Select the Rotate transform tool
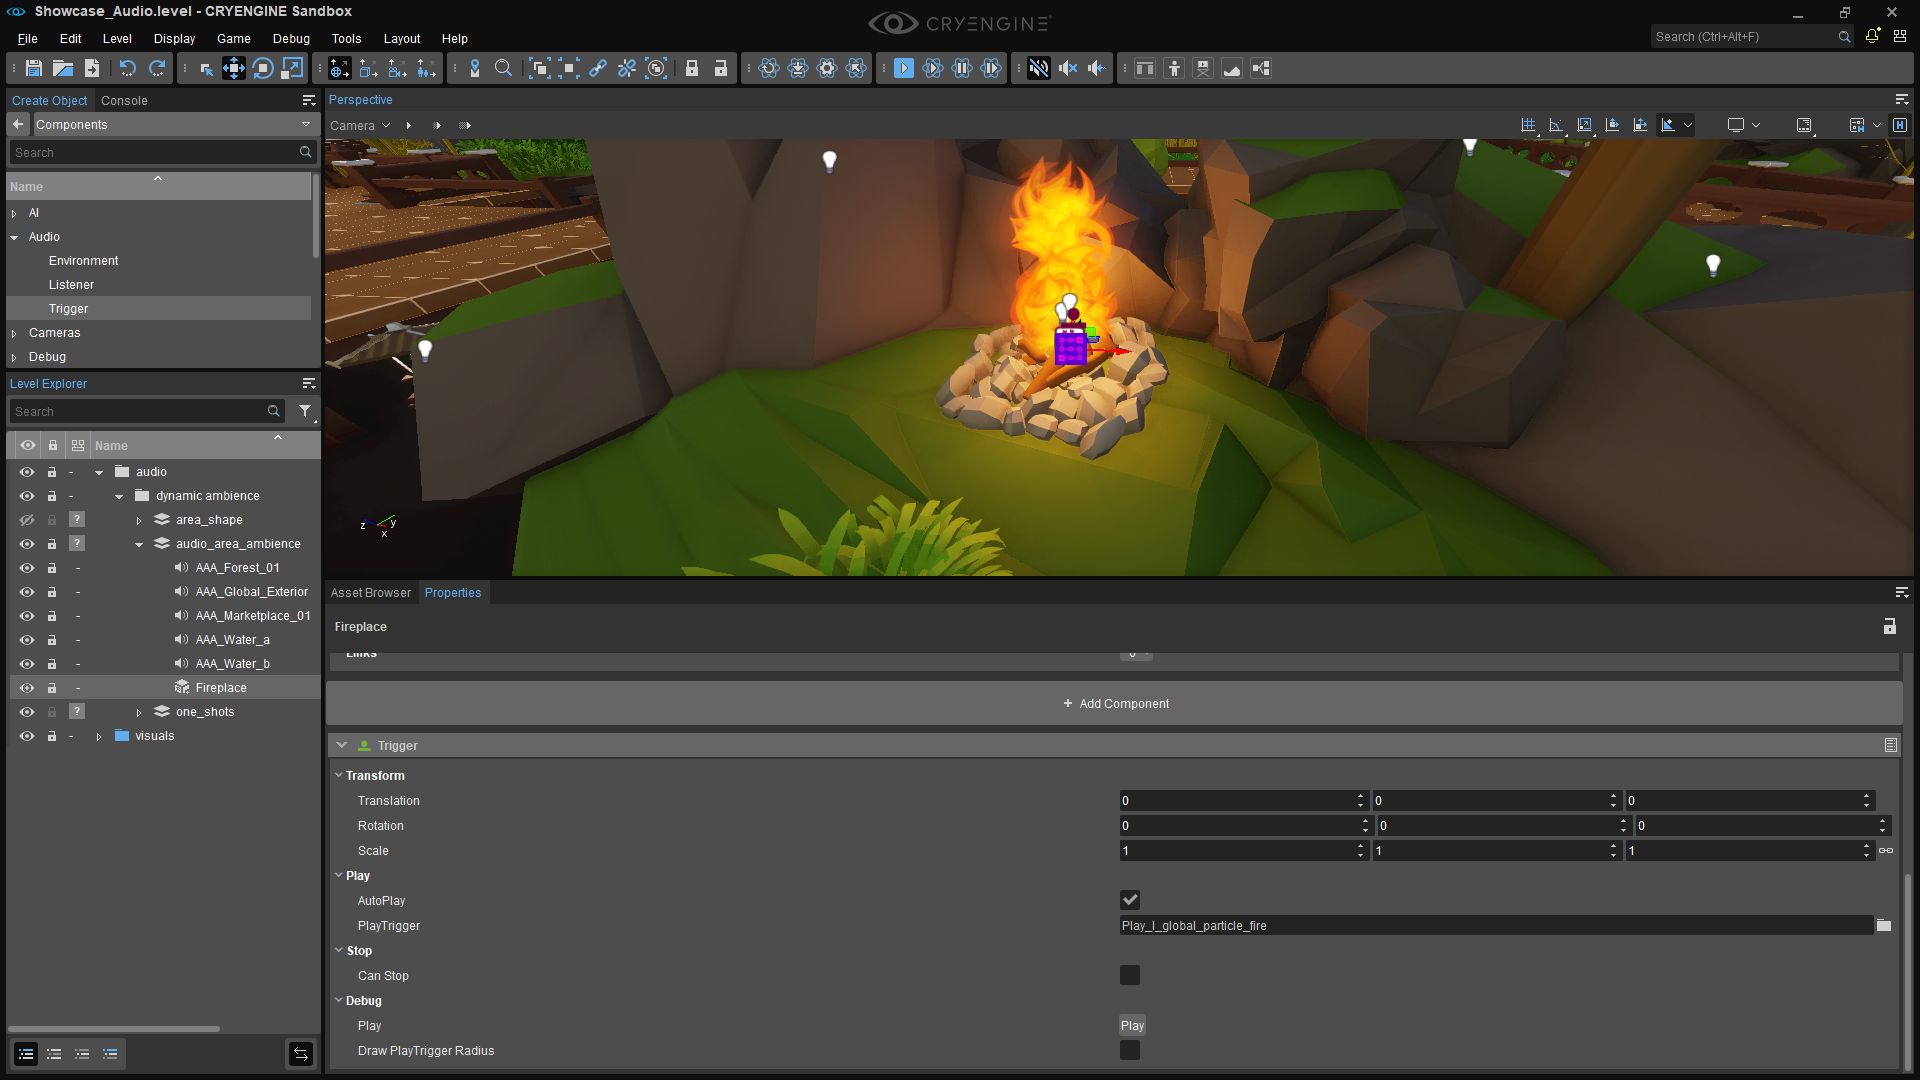Viewport: 1920px width, 1080px height. pos(263,68)
